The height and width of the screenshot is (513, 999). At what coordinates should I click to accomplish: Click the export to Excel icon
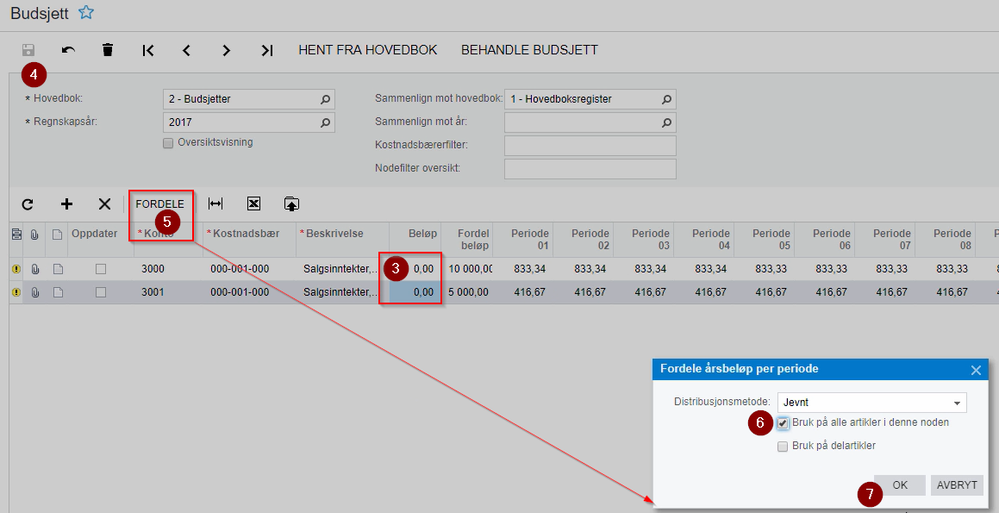click(x=254, y=204)
